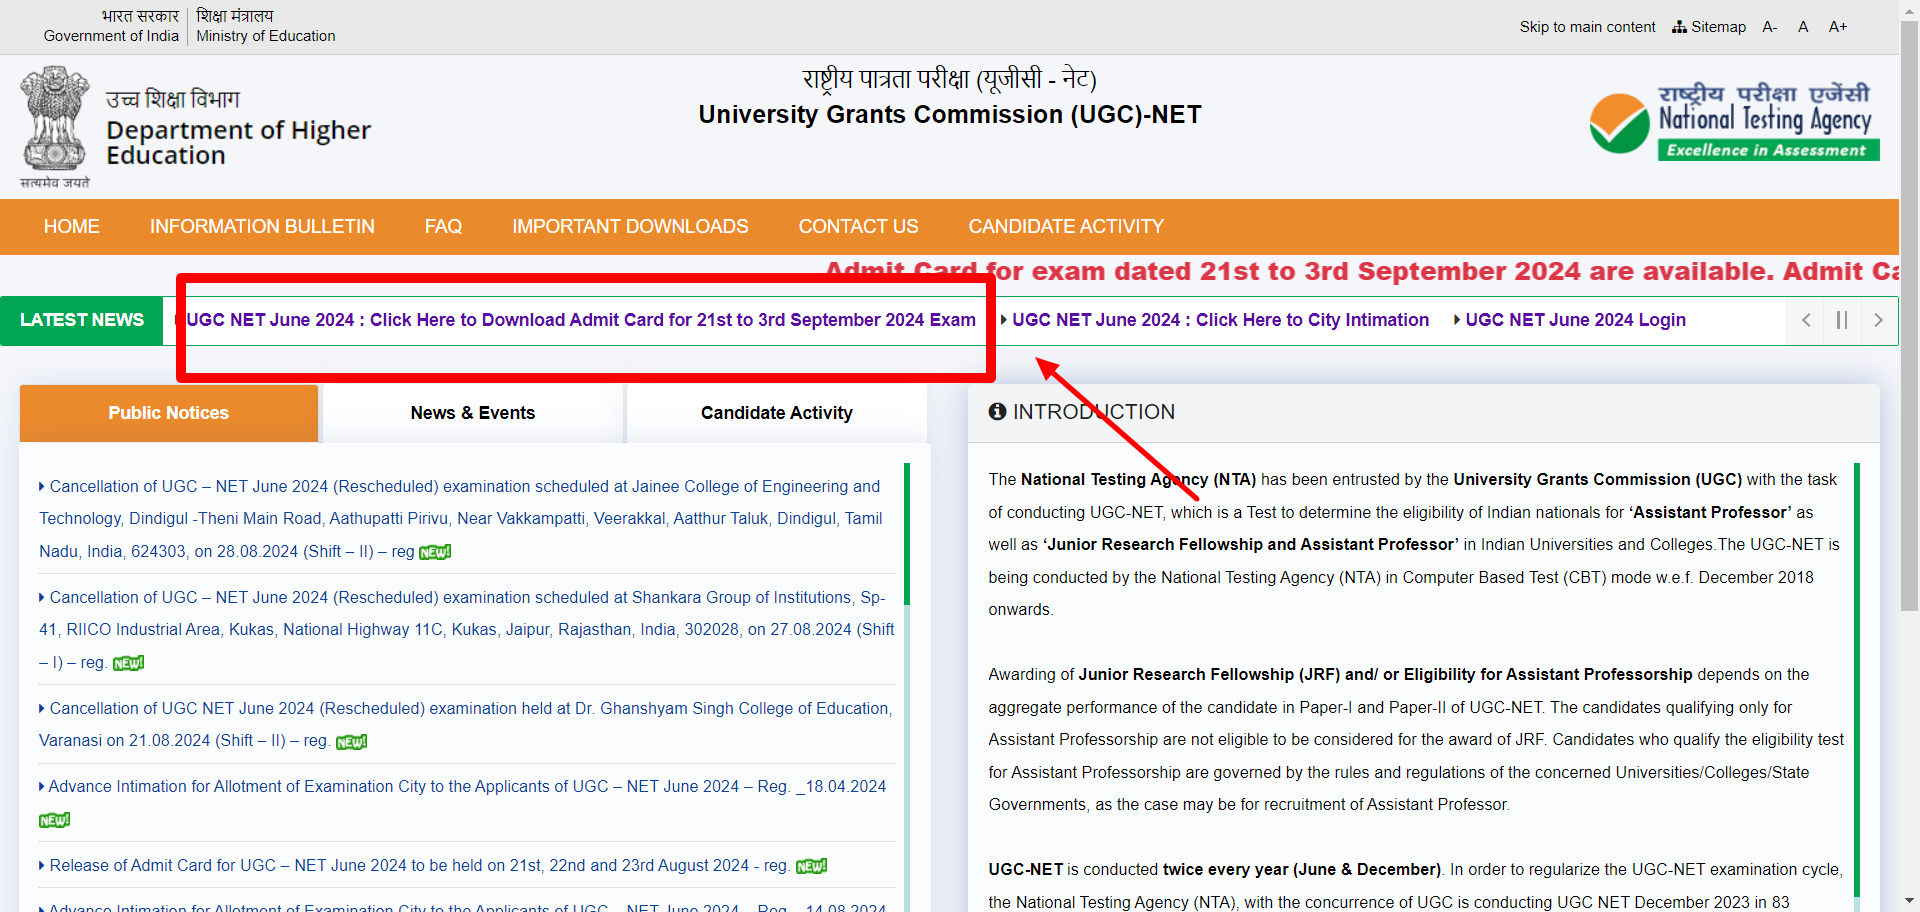Increase font size with A+
The width and height of the screenshot is (1920, 912).
pyautogui.click(x=1838, y=27)
